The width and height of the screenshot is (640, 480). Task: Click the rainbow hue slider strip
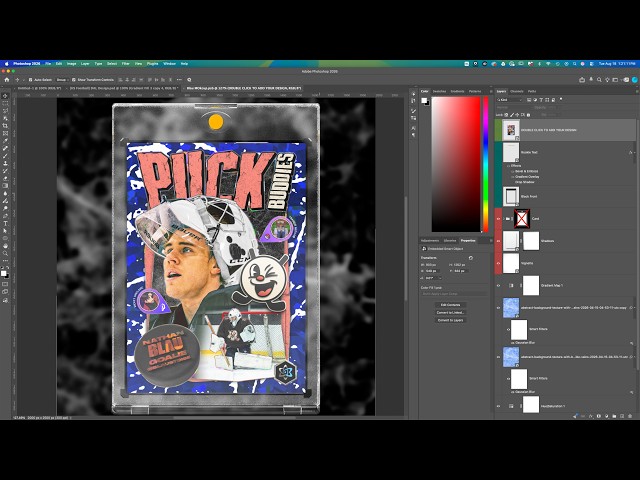tap(486, 164)
